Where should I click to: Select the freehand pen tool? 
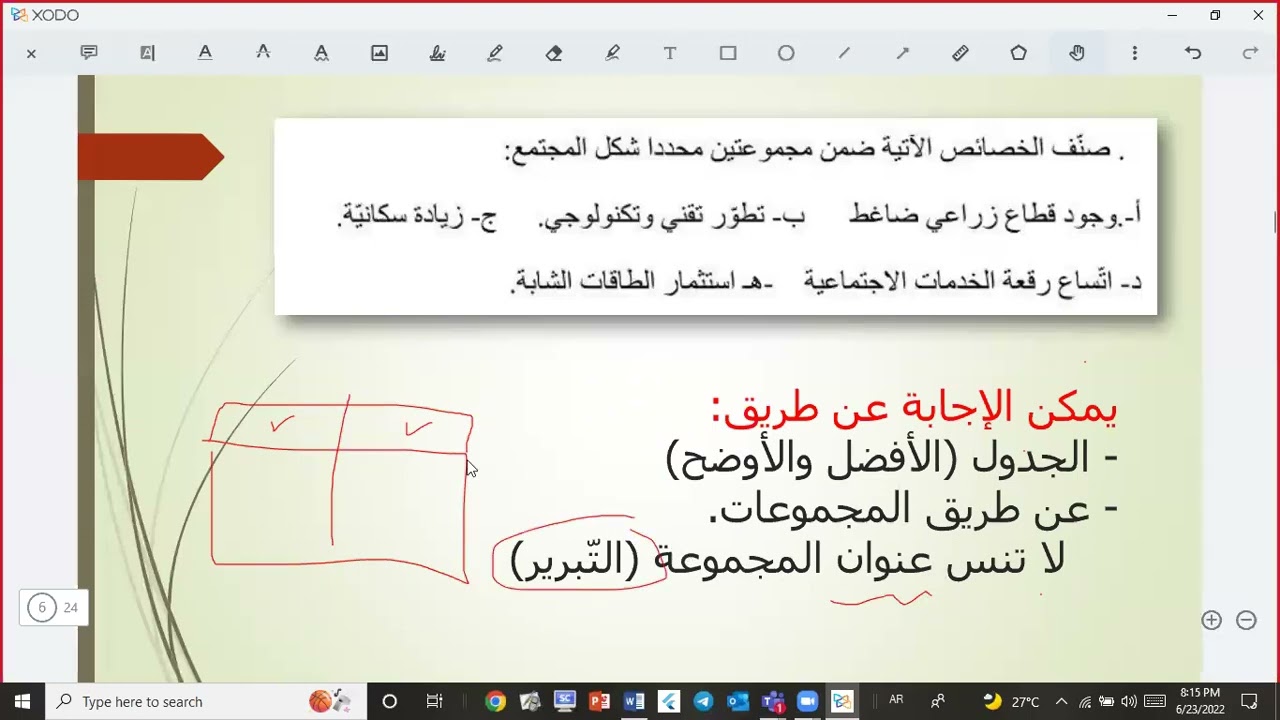pos(495,53)
